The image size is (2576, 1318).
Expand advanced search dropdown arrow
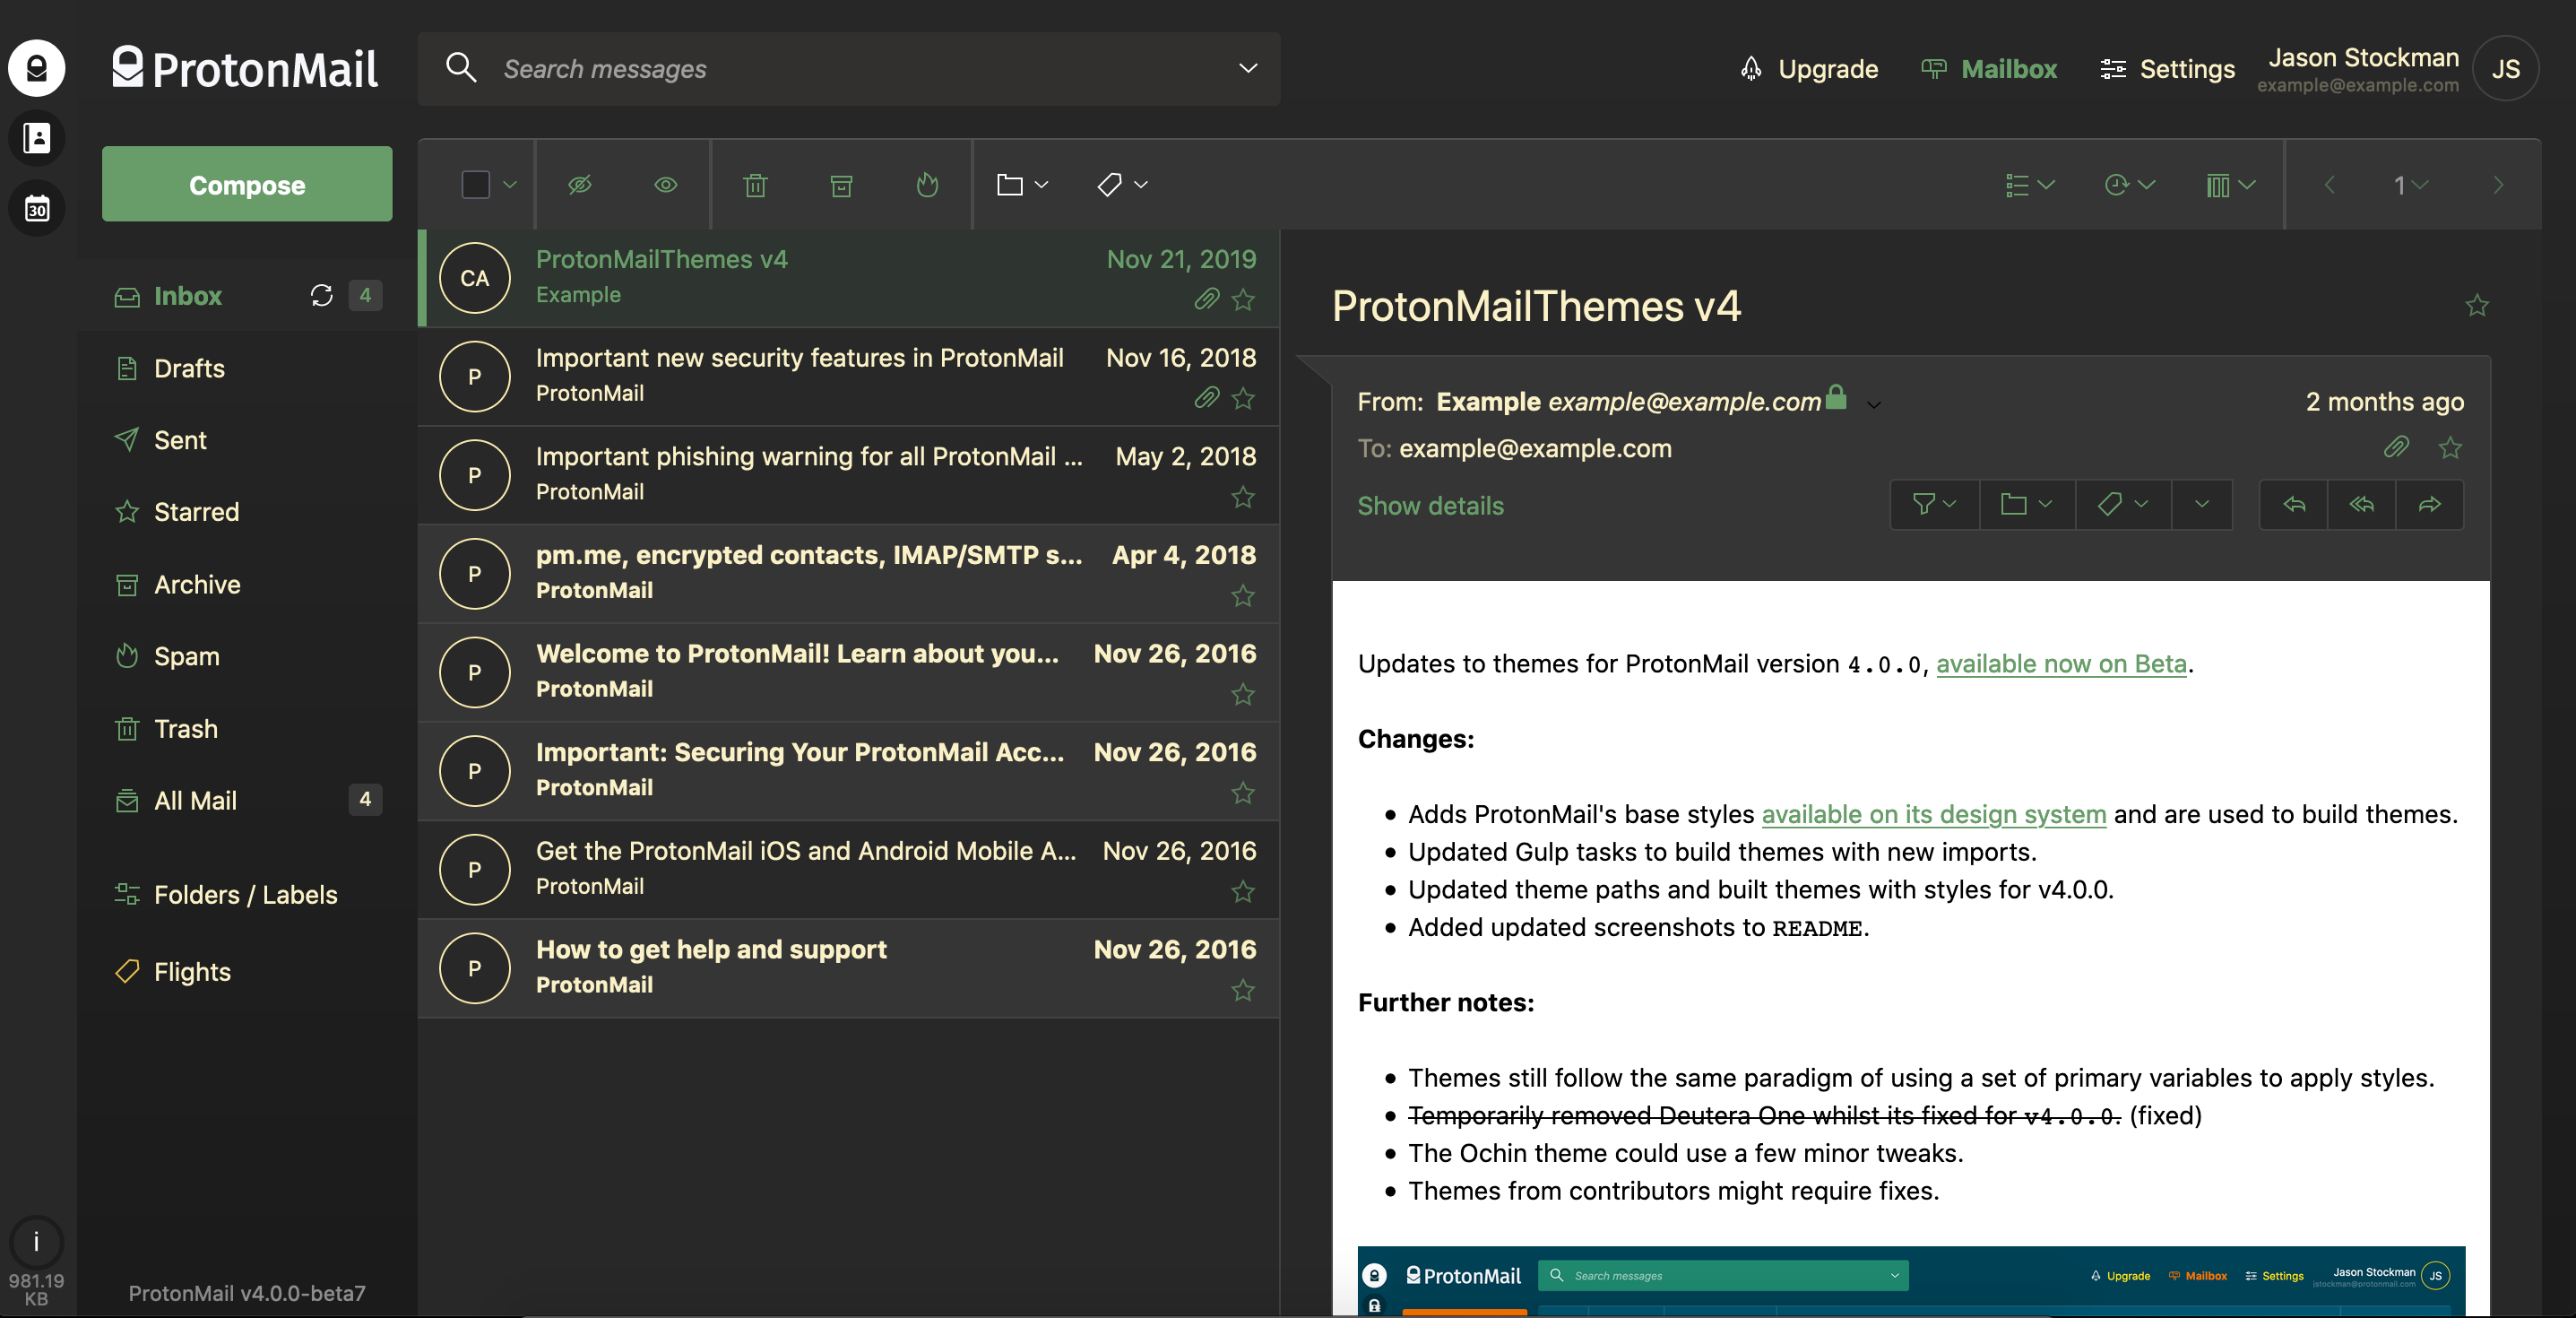(1248, 68)
